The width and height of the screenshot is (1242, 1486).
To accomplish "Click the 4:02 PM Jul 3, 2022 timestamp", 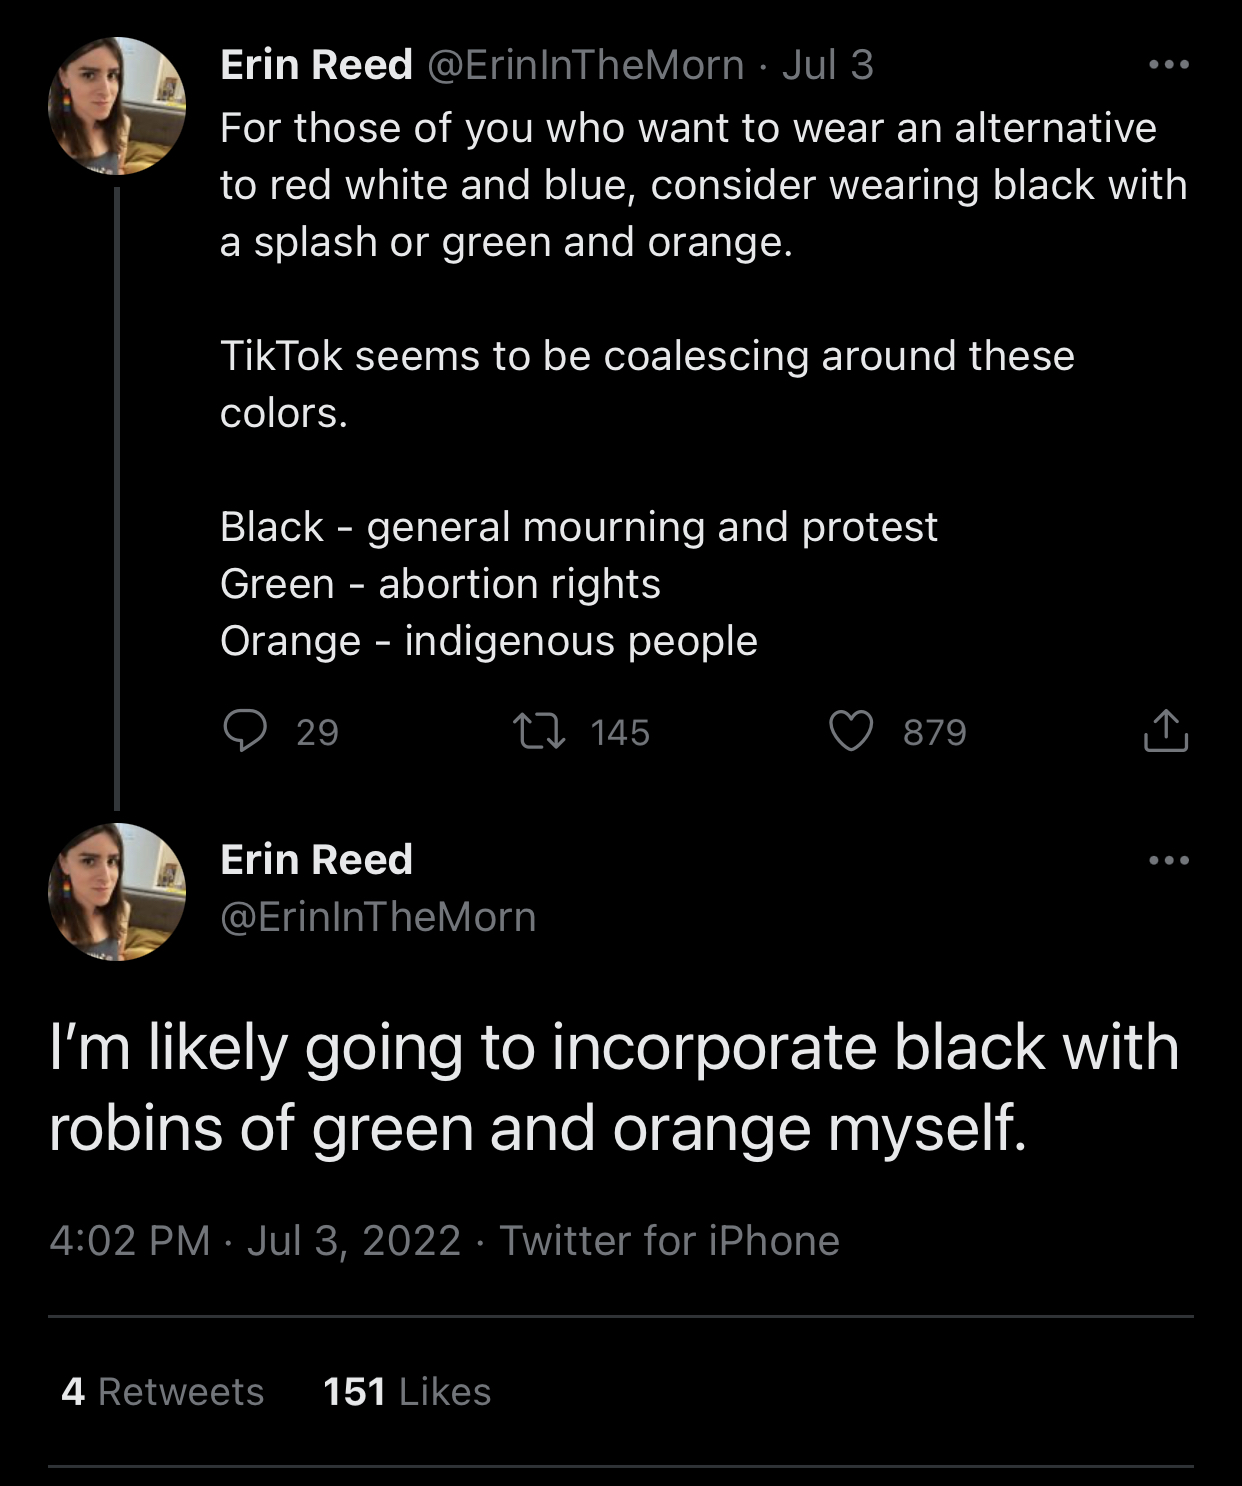I will coord(255,1240).
